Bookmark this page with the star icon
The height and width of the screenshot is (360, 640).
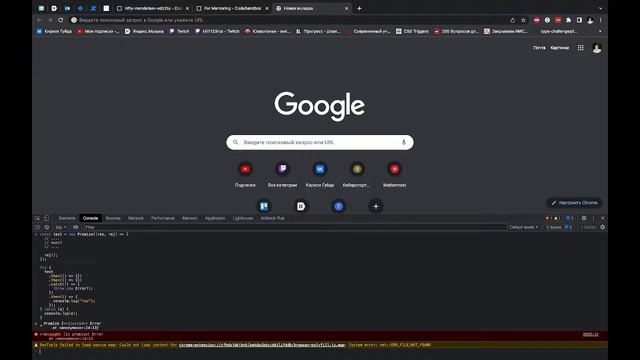(x=523, y=20)
